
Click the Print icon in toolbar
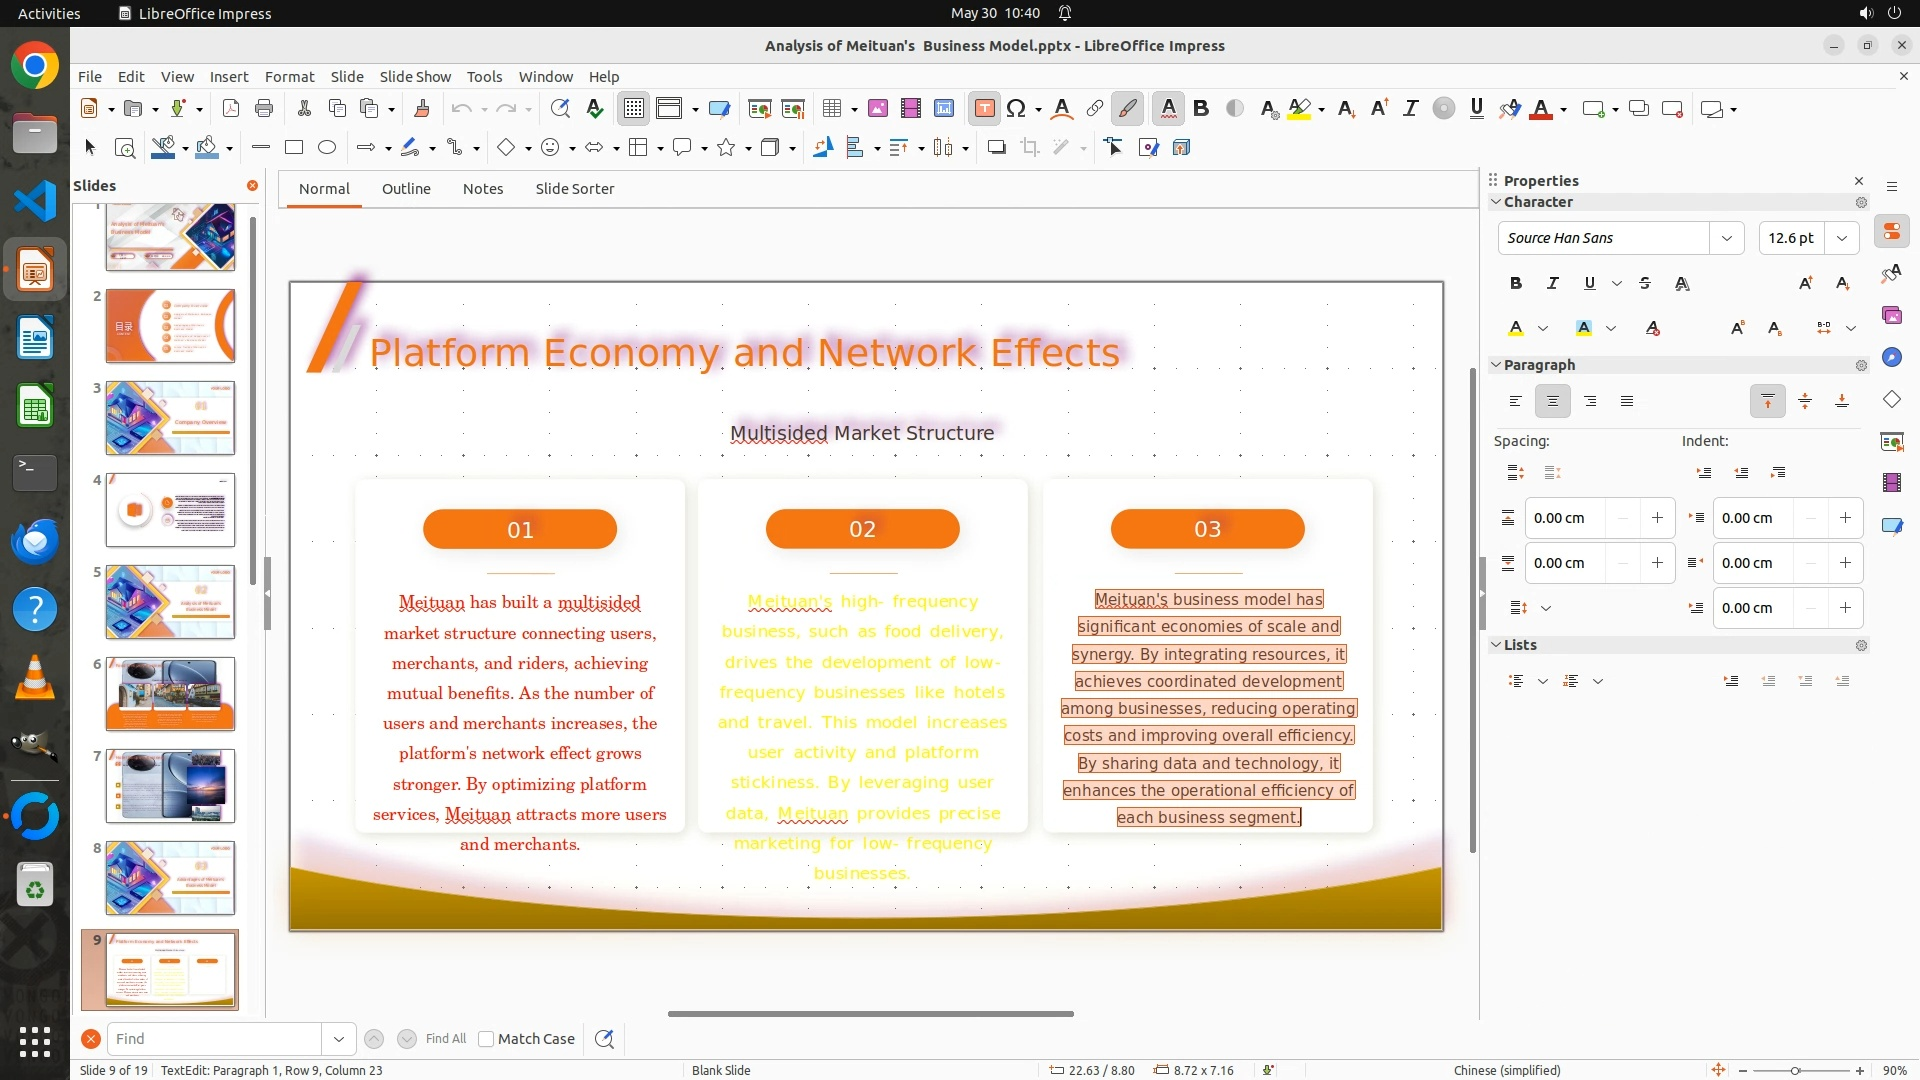click(x=264, y=109)
